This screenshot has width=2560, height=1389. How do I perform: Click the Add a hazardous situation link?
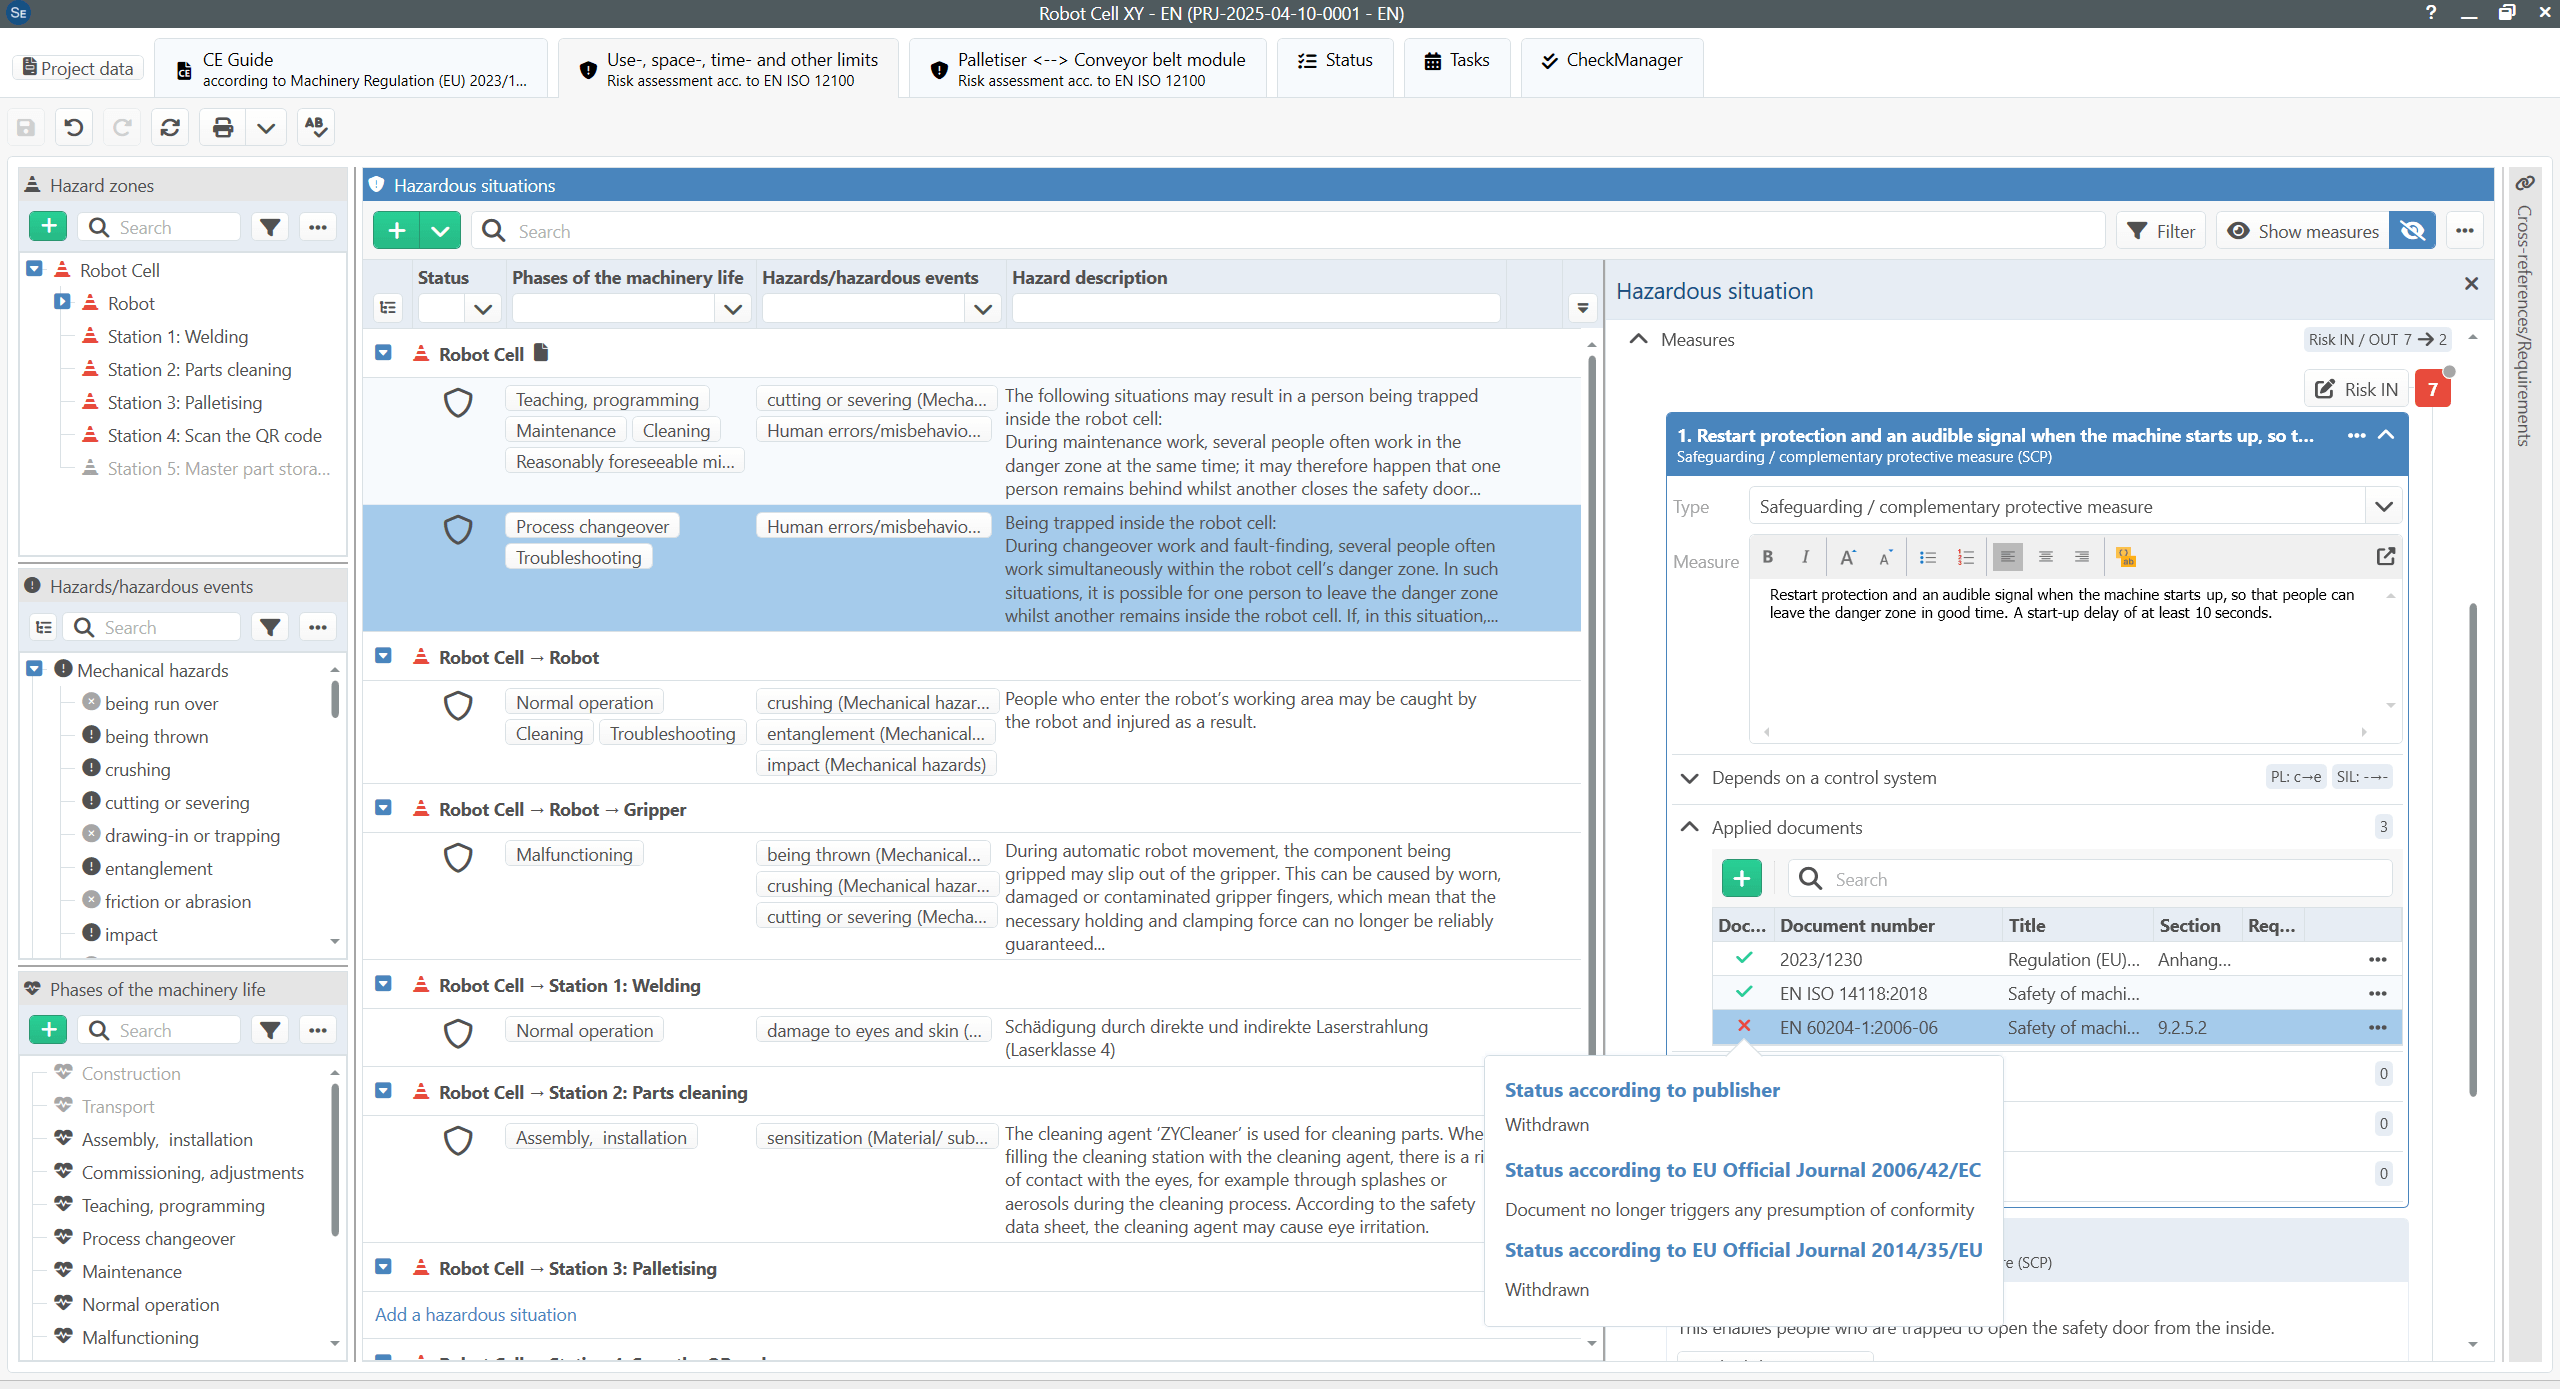[x=476, y=1314]
